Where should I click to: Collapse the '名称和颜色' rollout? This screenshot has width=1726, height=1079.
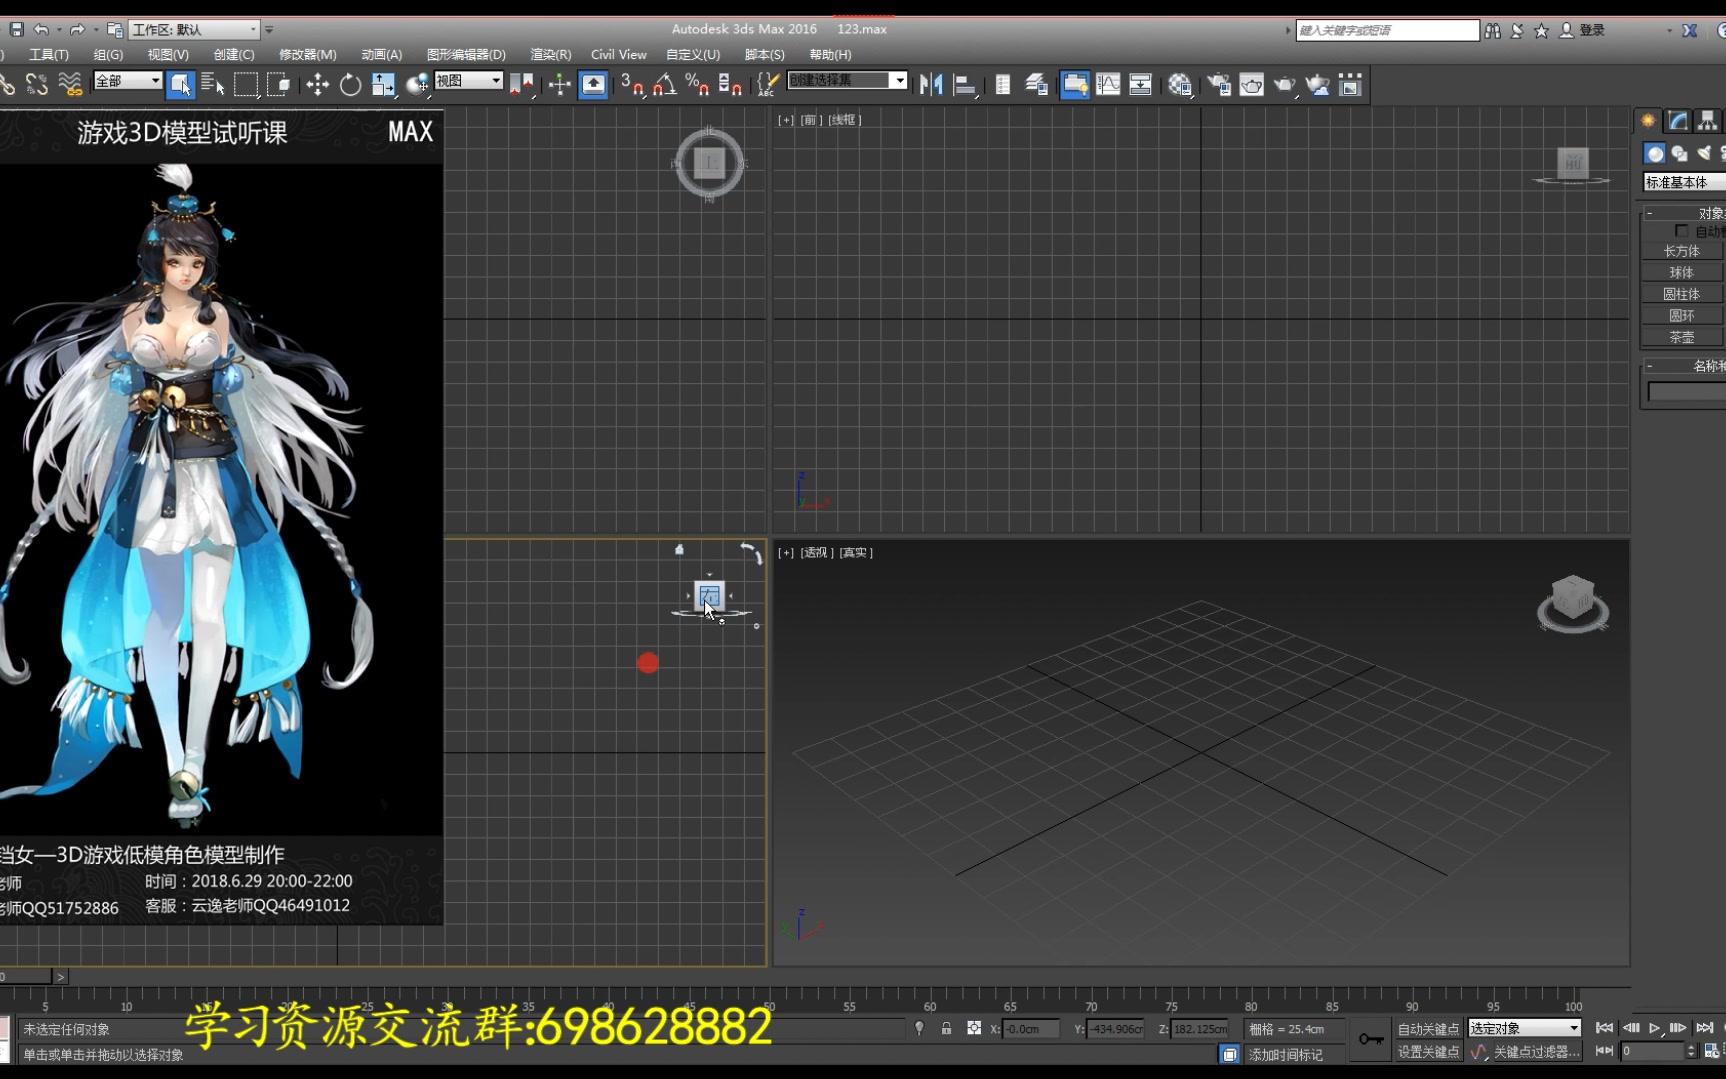pos(1650,366)
